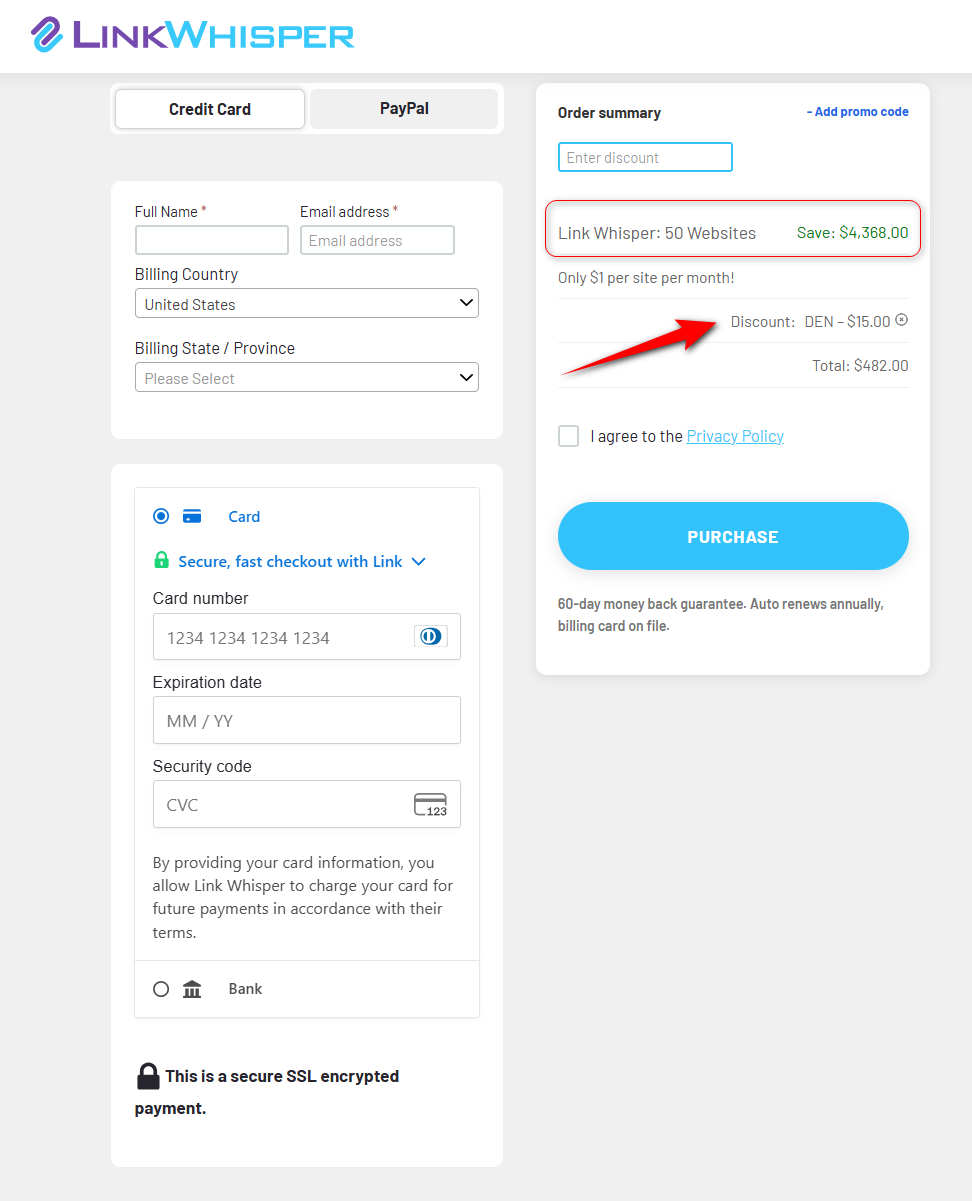Click the CVC card illustration icon
972x1201 pixels.
431,804
